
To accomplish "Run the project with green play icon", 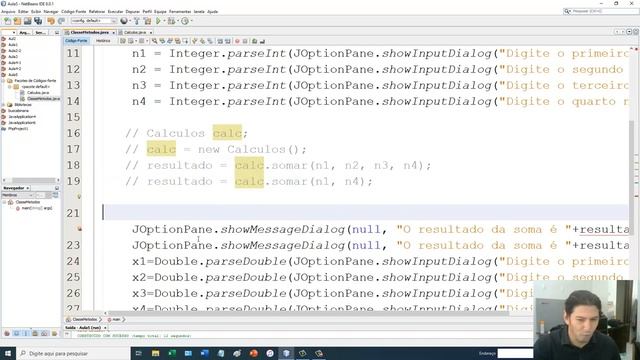I will point(158,21).
